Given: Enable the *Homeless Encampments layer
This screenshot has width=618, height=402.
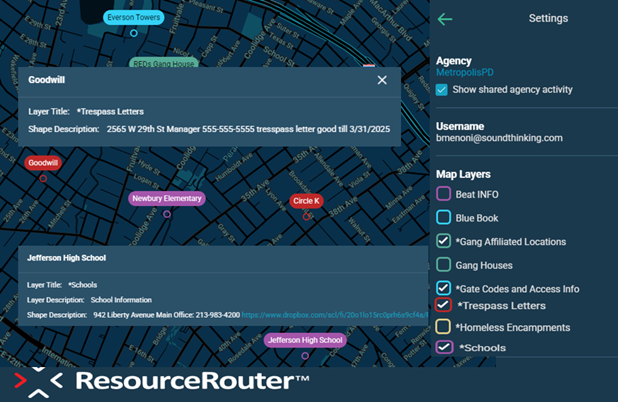Looking at the screenshot, I should tap(443, 327).
